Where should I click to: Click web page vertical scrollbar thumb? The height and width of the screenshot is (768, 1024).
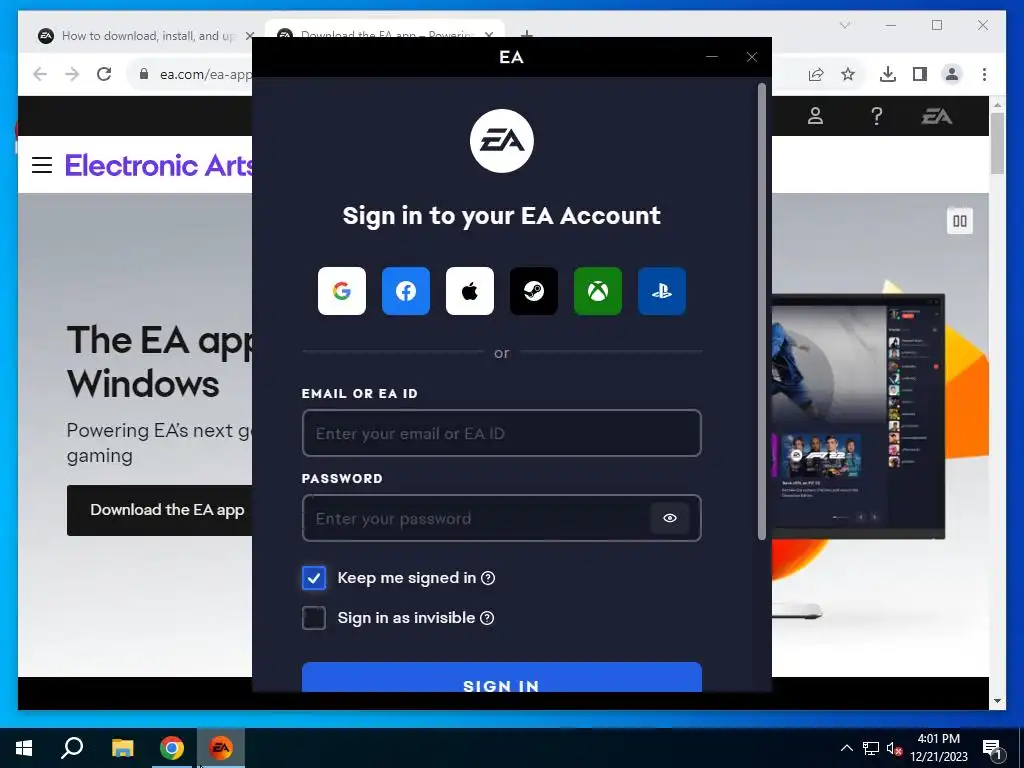(997, 143)
